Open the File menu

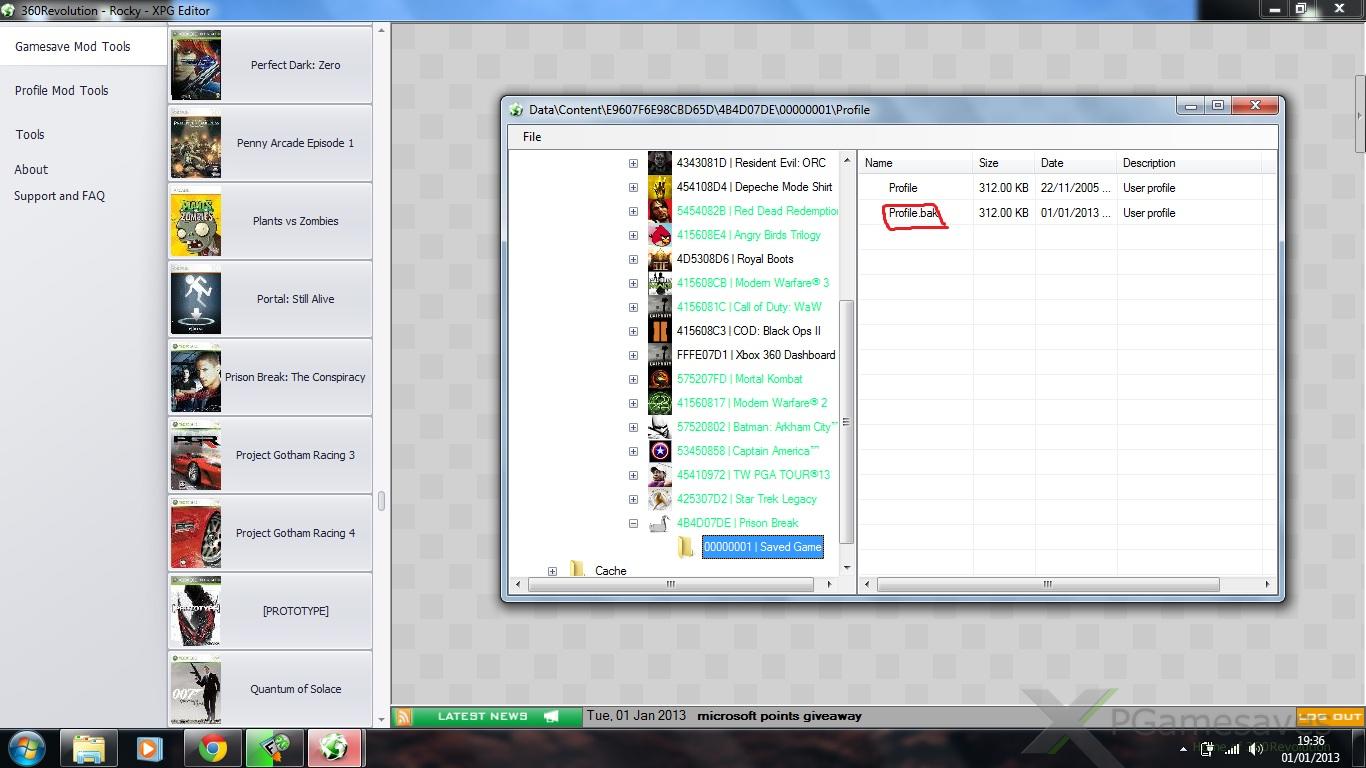click(532, 137)
